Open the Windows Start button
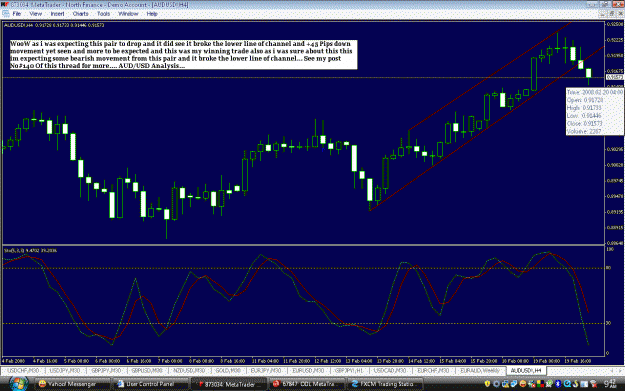The width and height of the screenshot is (625, 391). 18,383
